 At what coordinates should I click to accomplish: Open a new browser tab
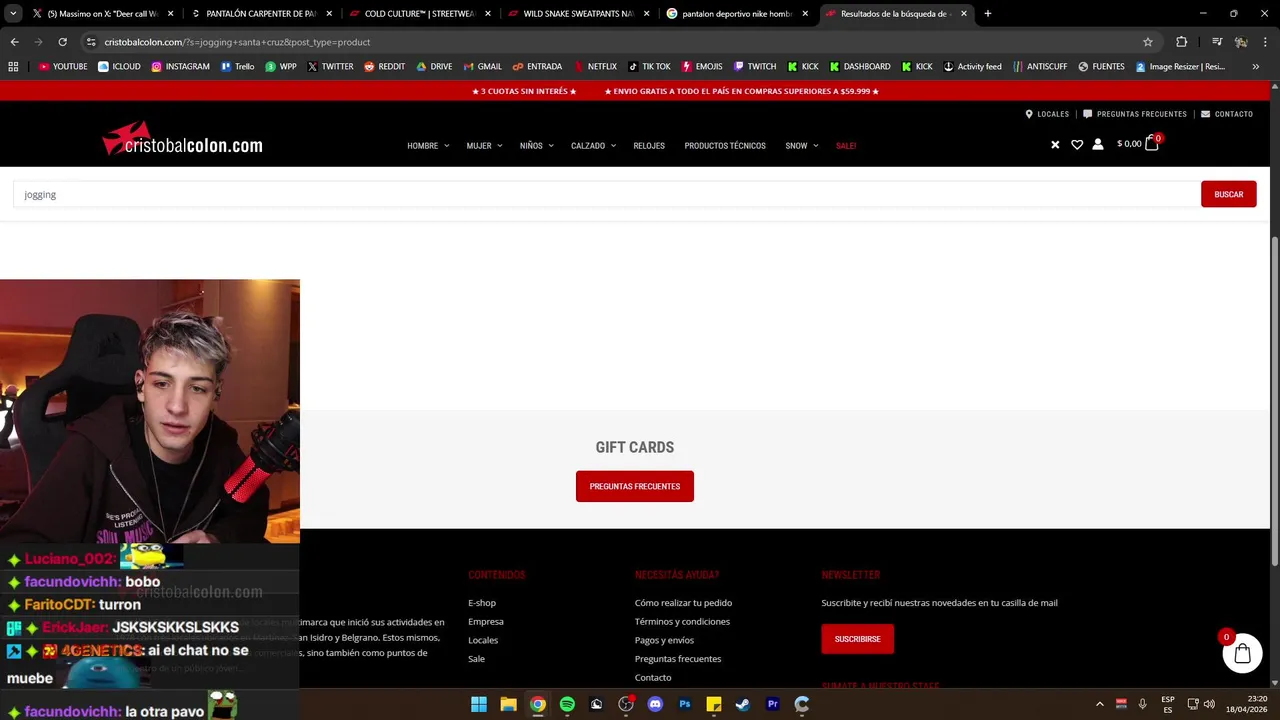[x=988, y=14]
